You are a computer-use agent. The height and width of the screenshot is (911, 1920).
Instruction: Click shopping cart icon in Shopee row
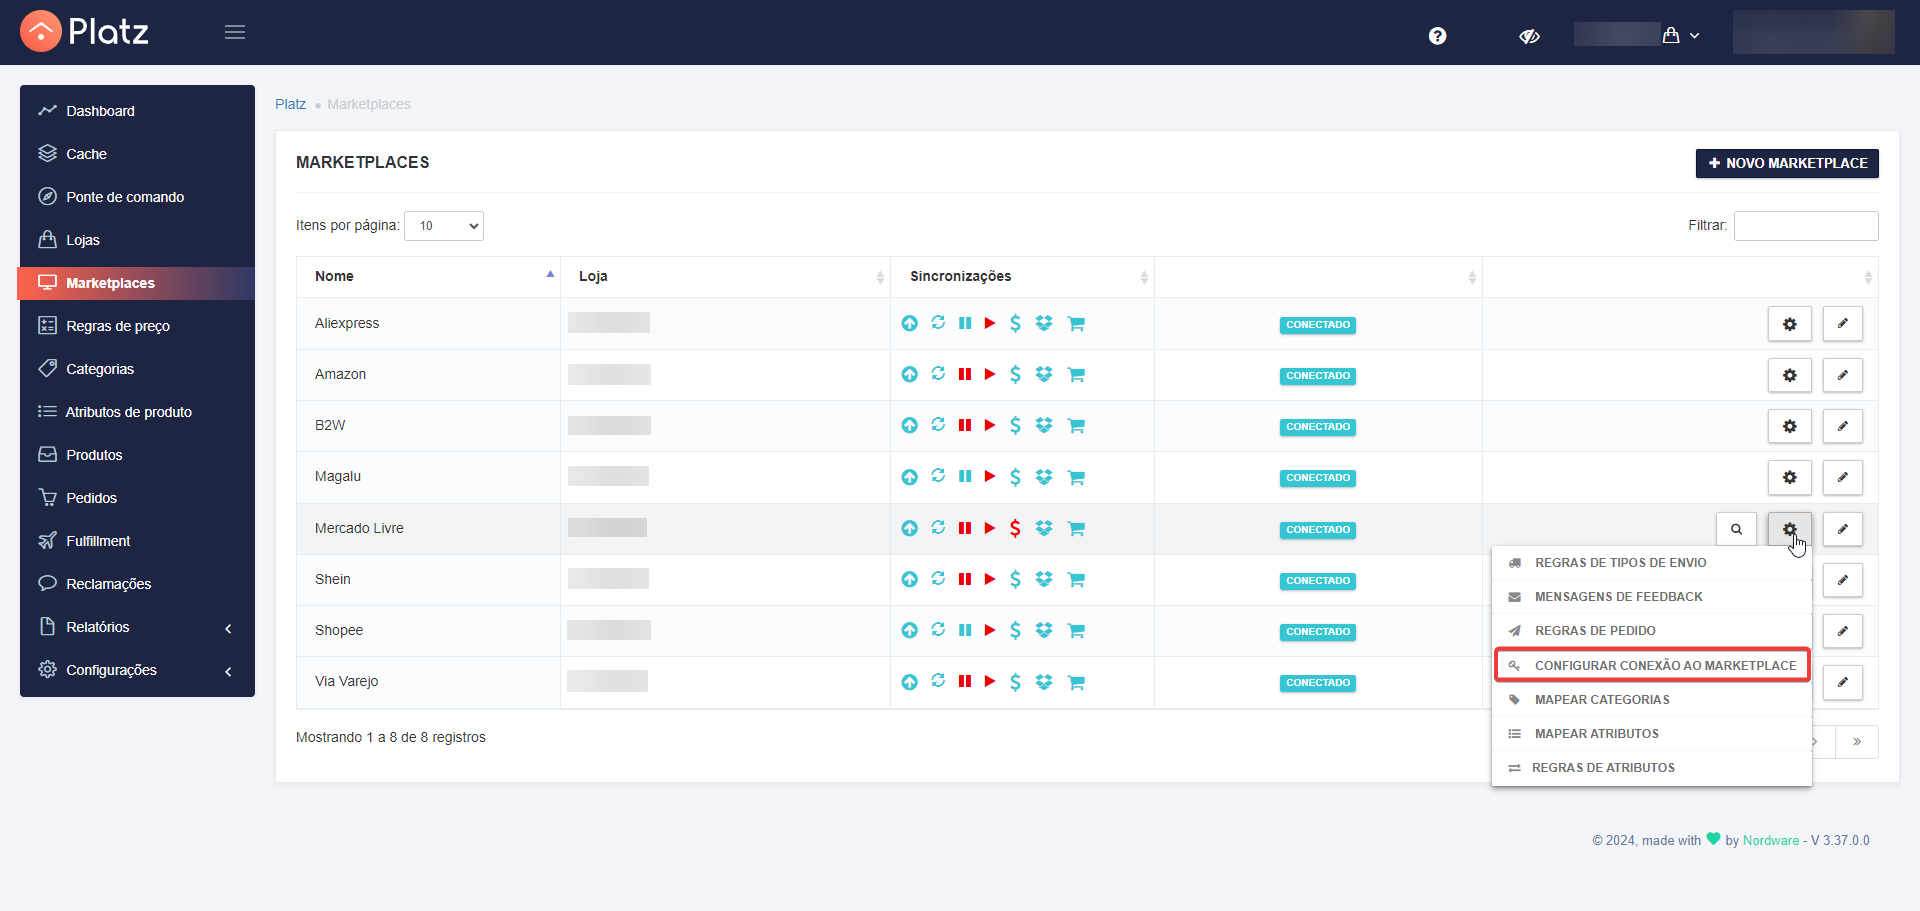tap(1076, 630)
